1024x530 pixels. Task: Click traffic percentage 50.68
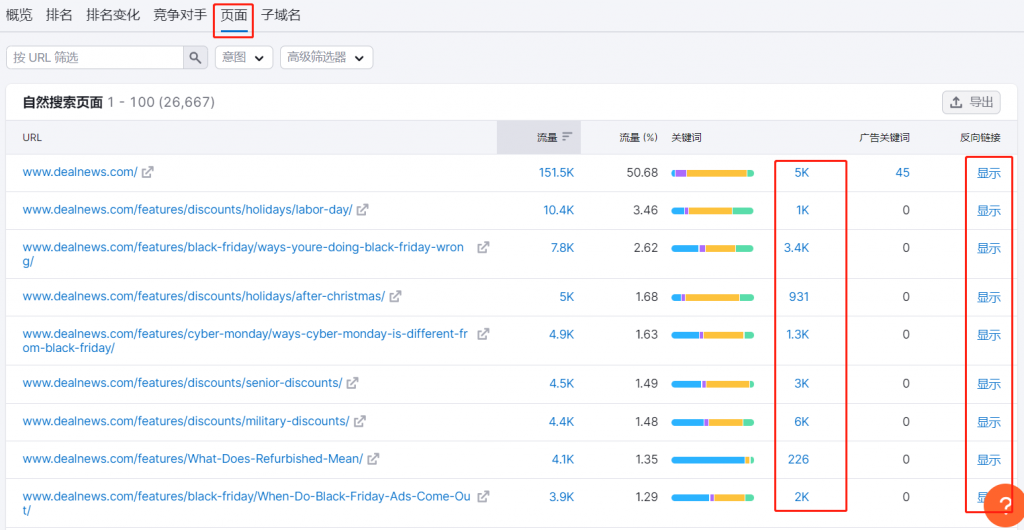(641, 172)
